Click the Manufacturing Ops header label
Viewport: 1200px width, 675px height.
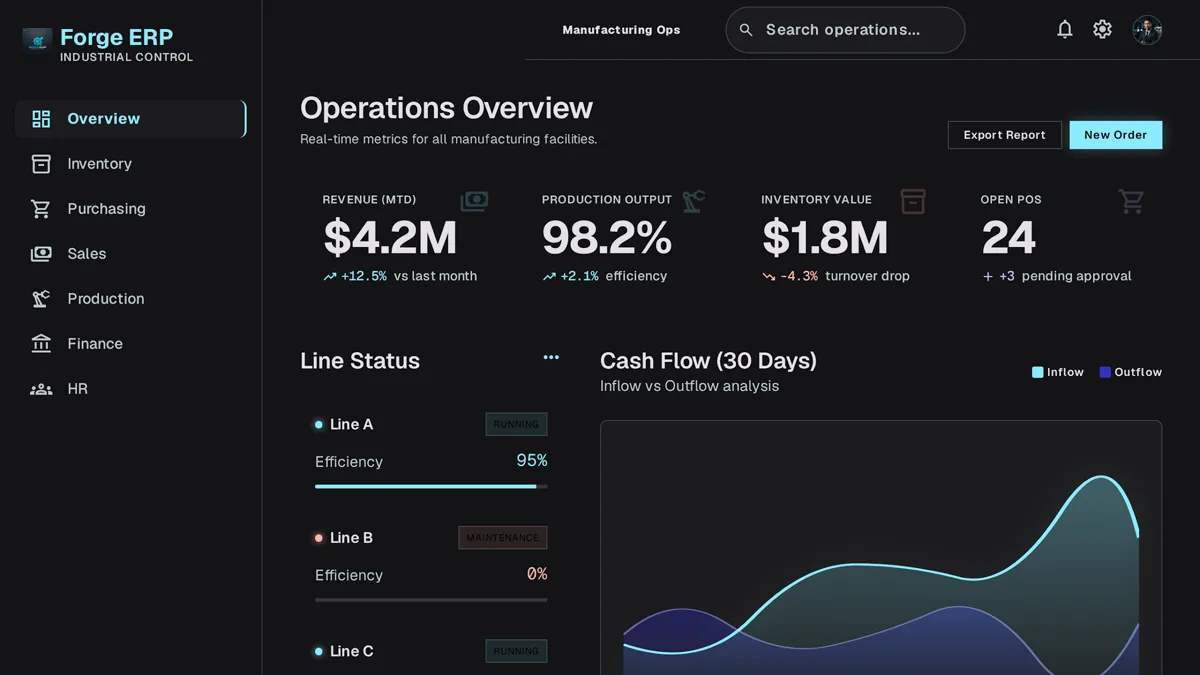click(x=621, y=30)
